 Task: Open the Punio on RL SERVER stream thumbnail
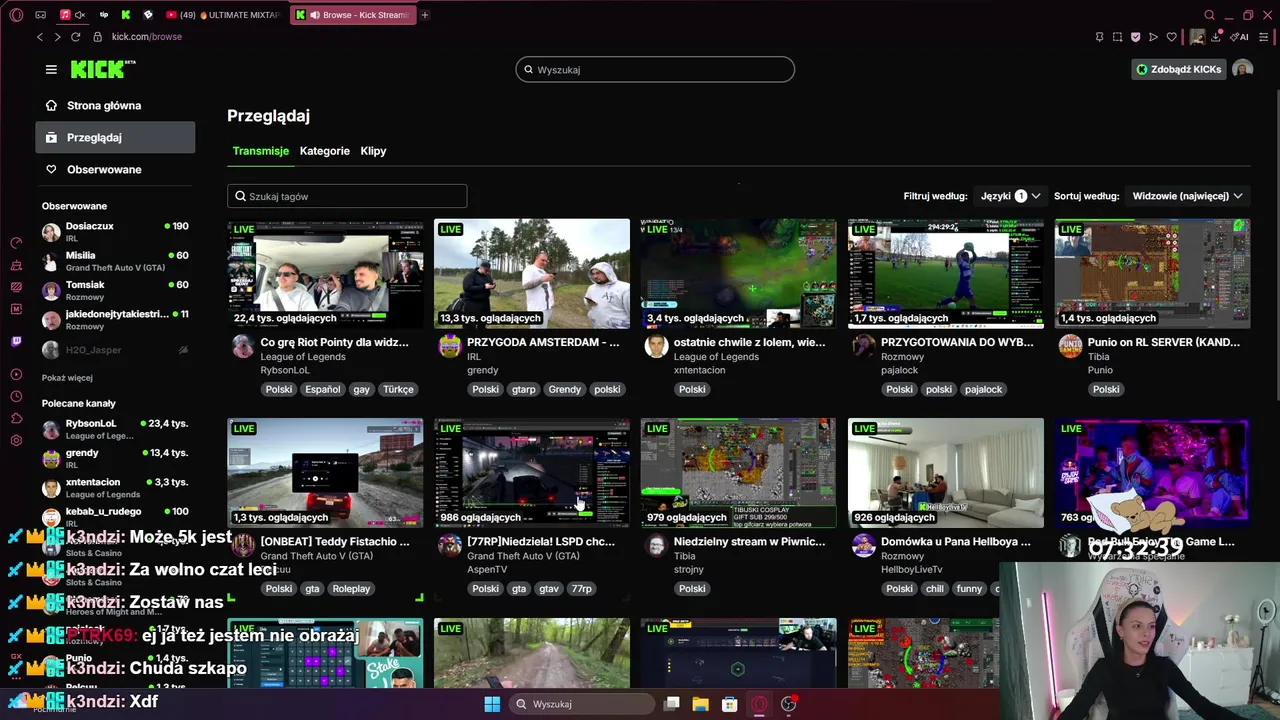[1152, 273]
